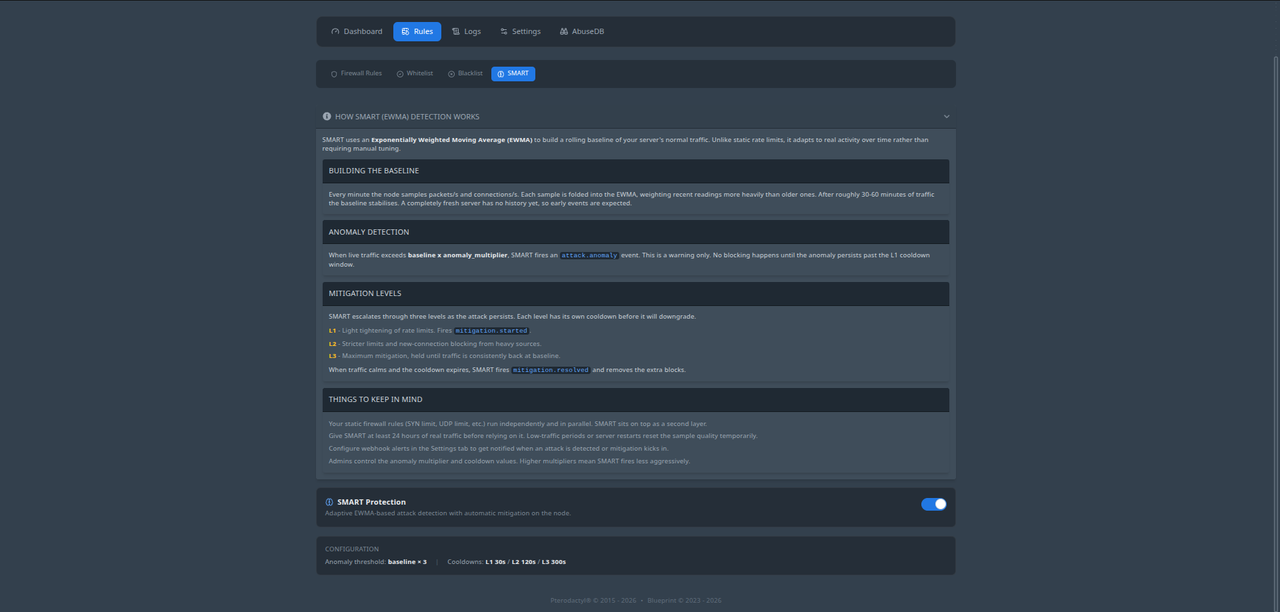Screen dimensions: 1280x612
Task: Click info icon beside How SMART Detection Works
Action: pos(327,116)
